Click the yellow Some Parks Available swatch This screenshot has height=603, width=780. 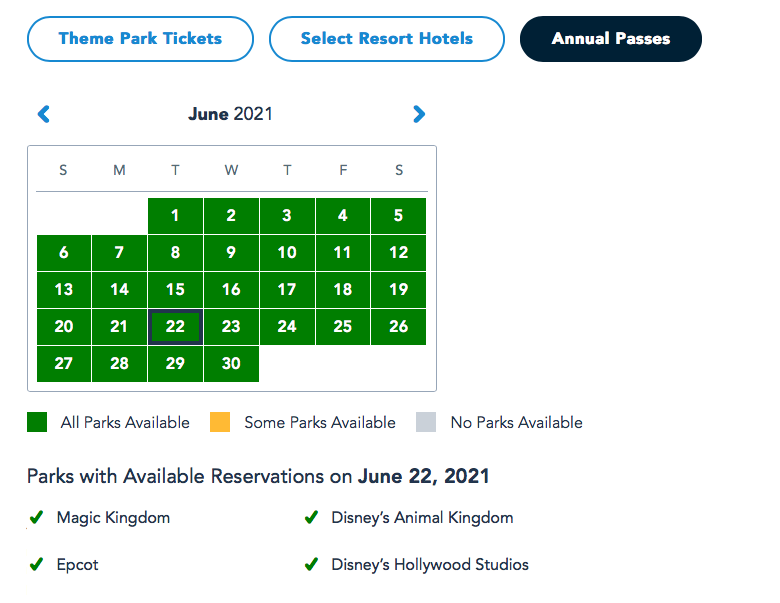[x=220, y=422]
